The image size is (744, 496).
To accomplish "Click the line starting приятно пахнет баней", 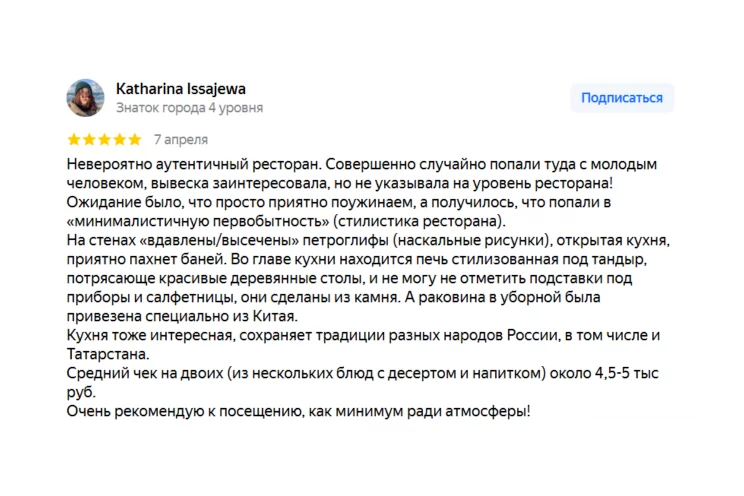I will tap(357, 259).
